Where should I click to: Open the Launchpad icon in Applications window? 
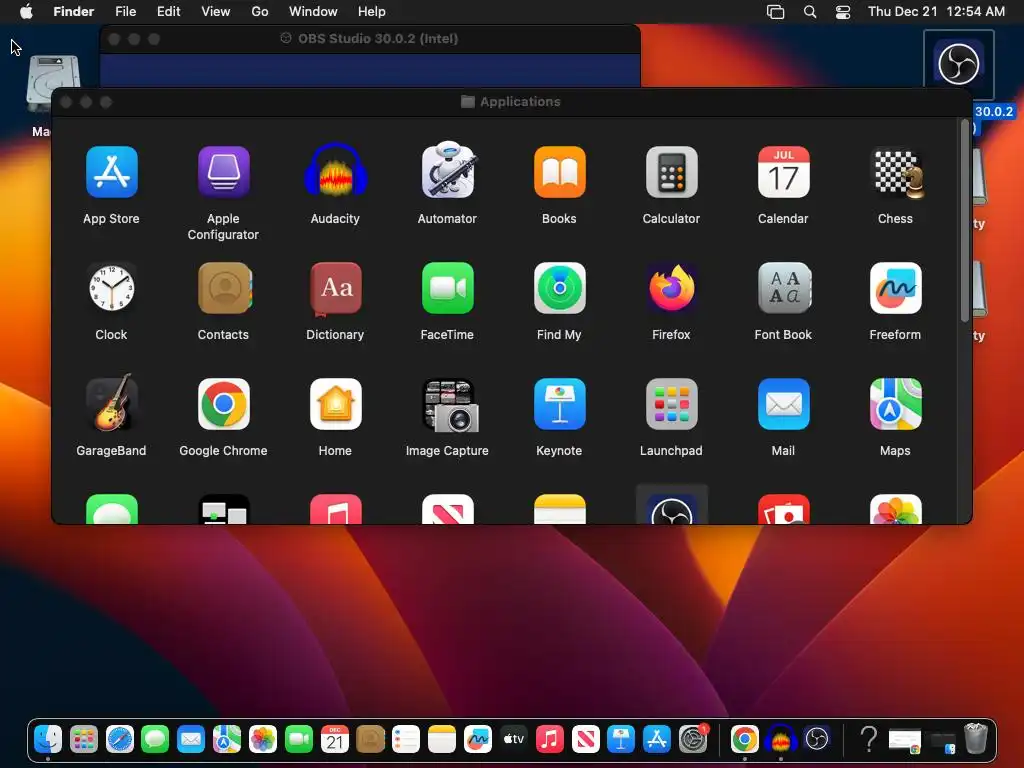(671, 404)
